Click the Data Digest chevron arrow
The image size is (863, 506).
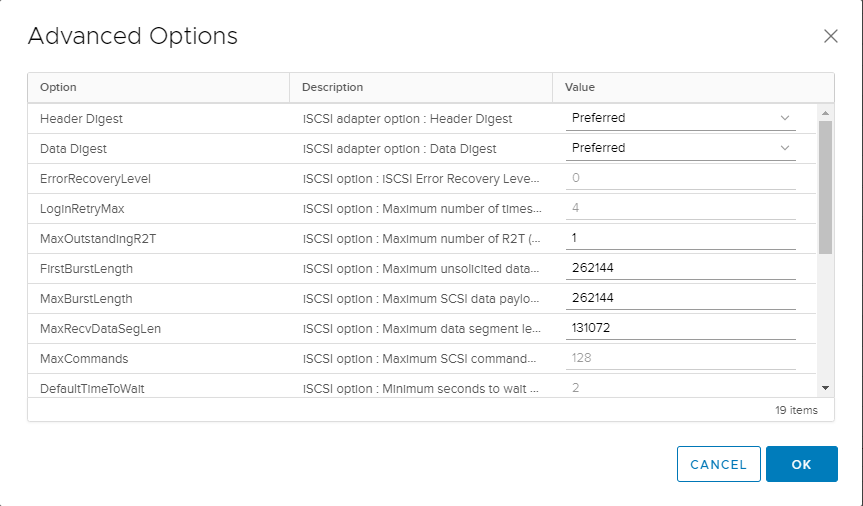785,148
